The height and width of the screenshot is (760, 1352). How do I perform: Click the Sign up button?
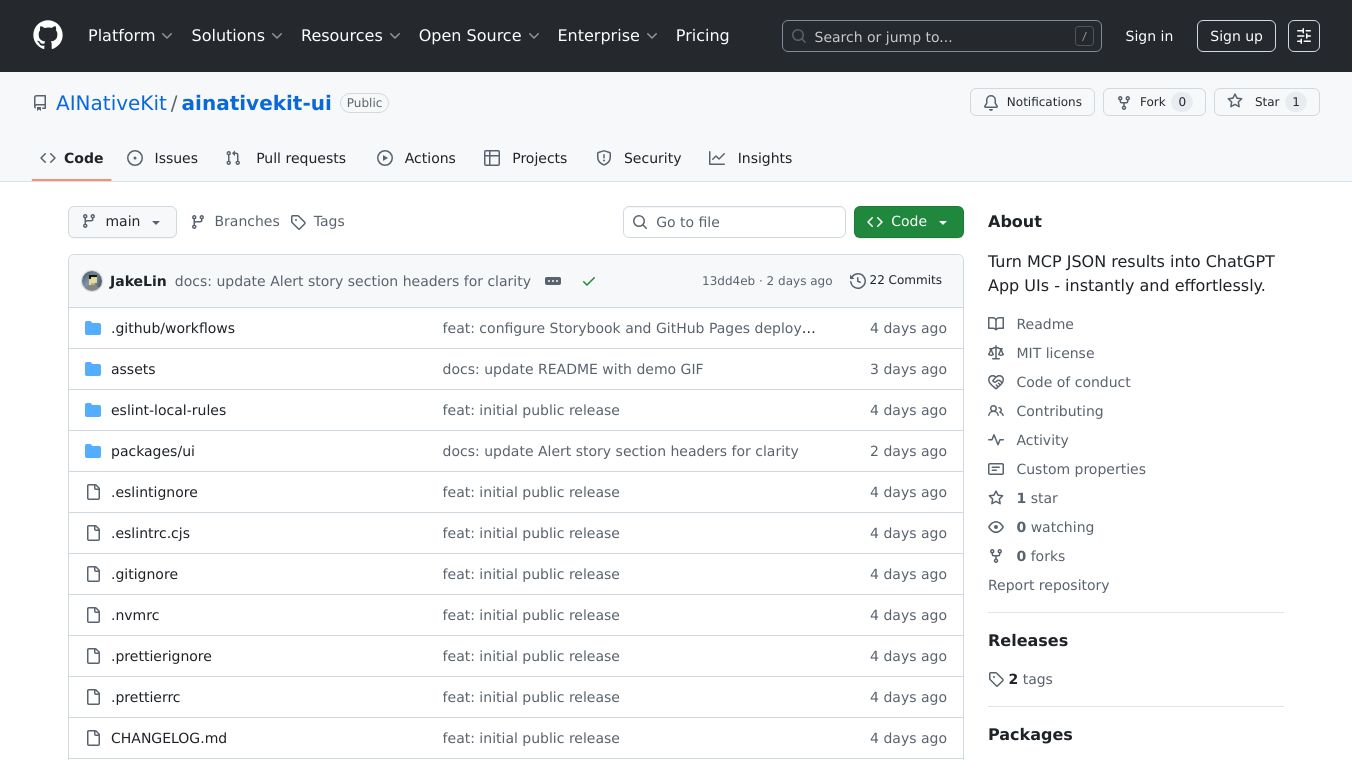pyautogui.click(x=1236, y=36)
